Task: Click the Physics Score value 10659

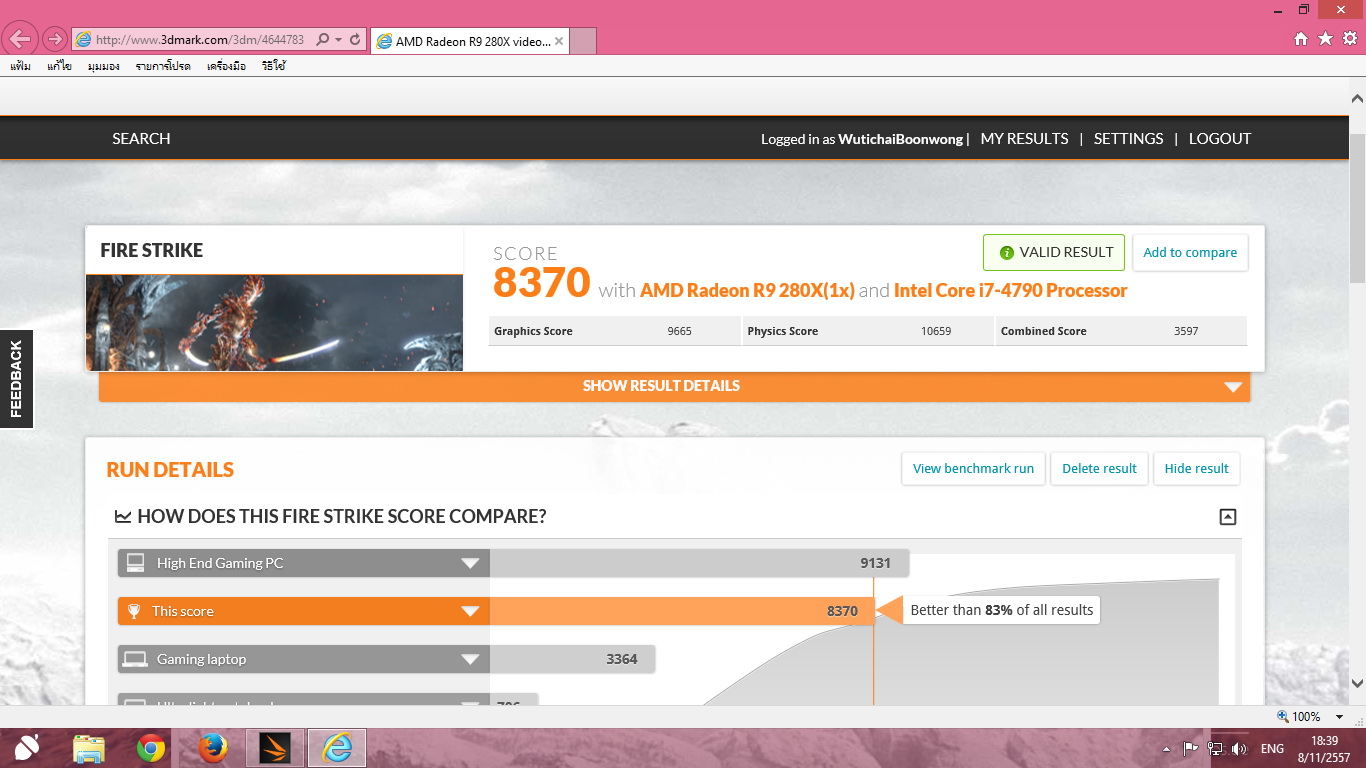Action: click(x=936, y=331)
